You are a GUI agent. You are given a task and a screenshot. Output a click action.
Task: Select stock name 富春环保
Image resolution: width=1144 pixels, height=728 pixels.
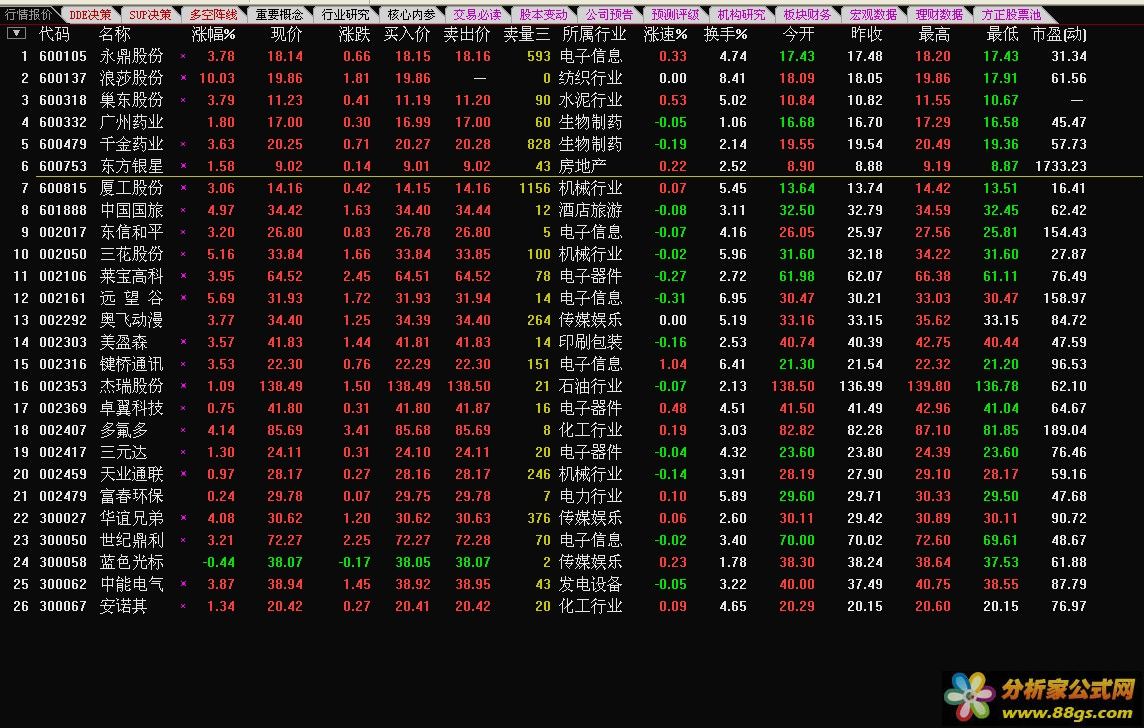point(131,496)
